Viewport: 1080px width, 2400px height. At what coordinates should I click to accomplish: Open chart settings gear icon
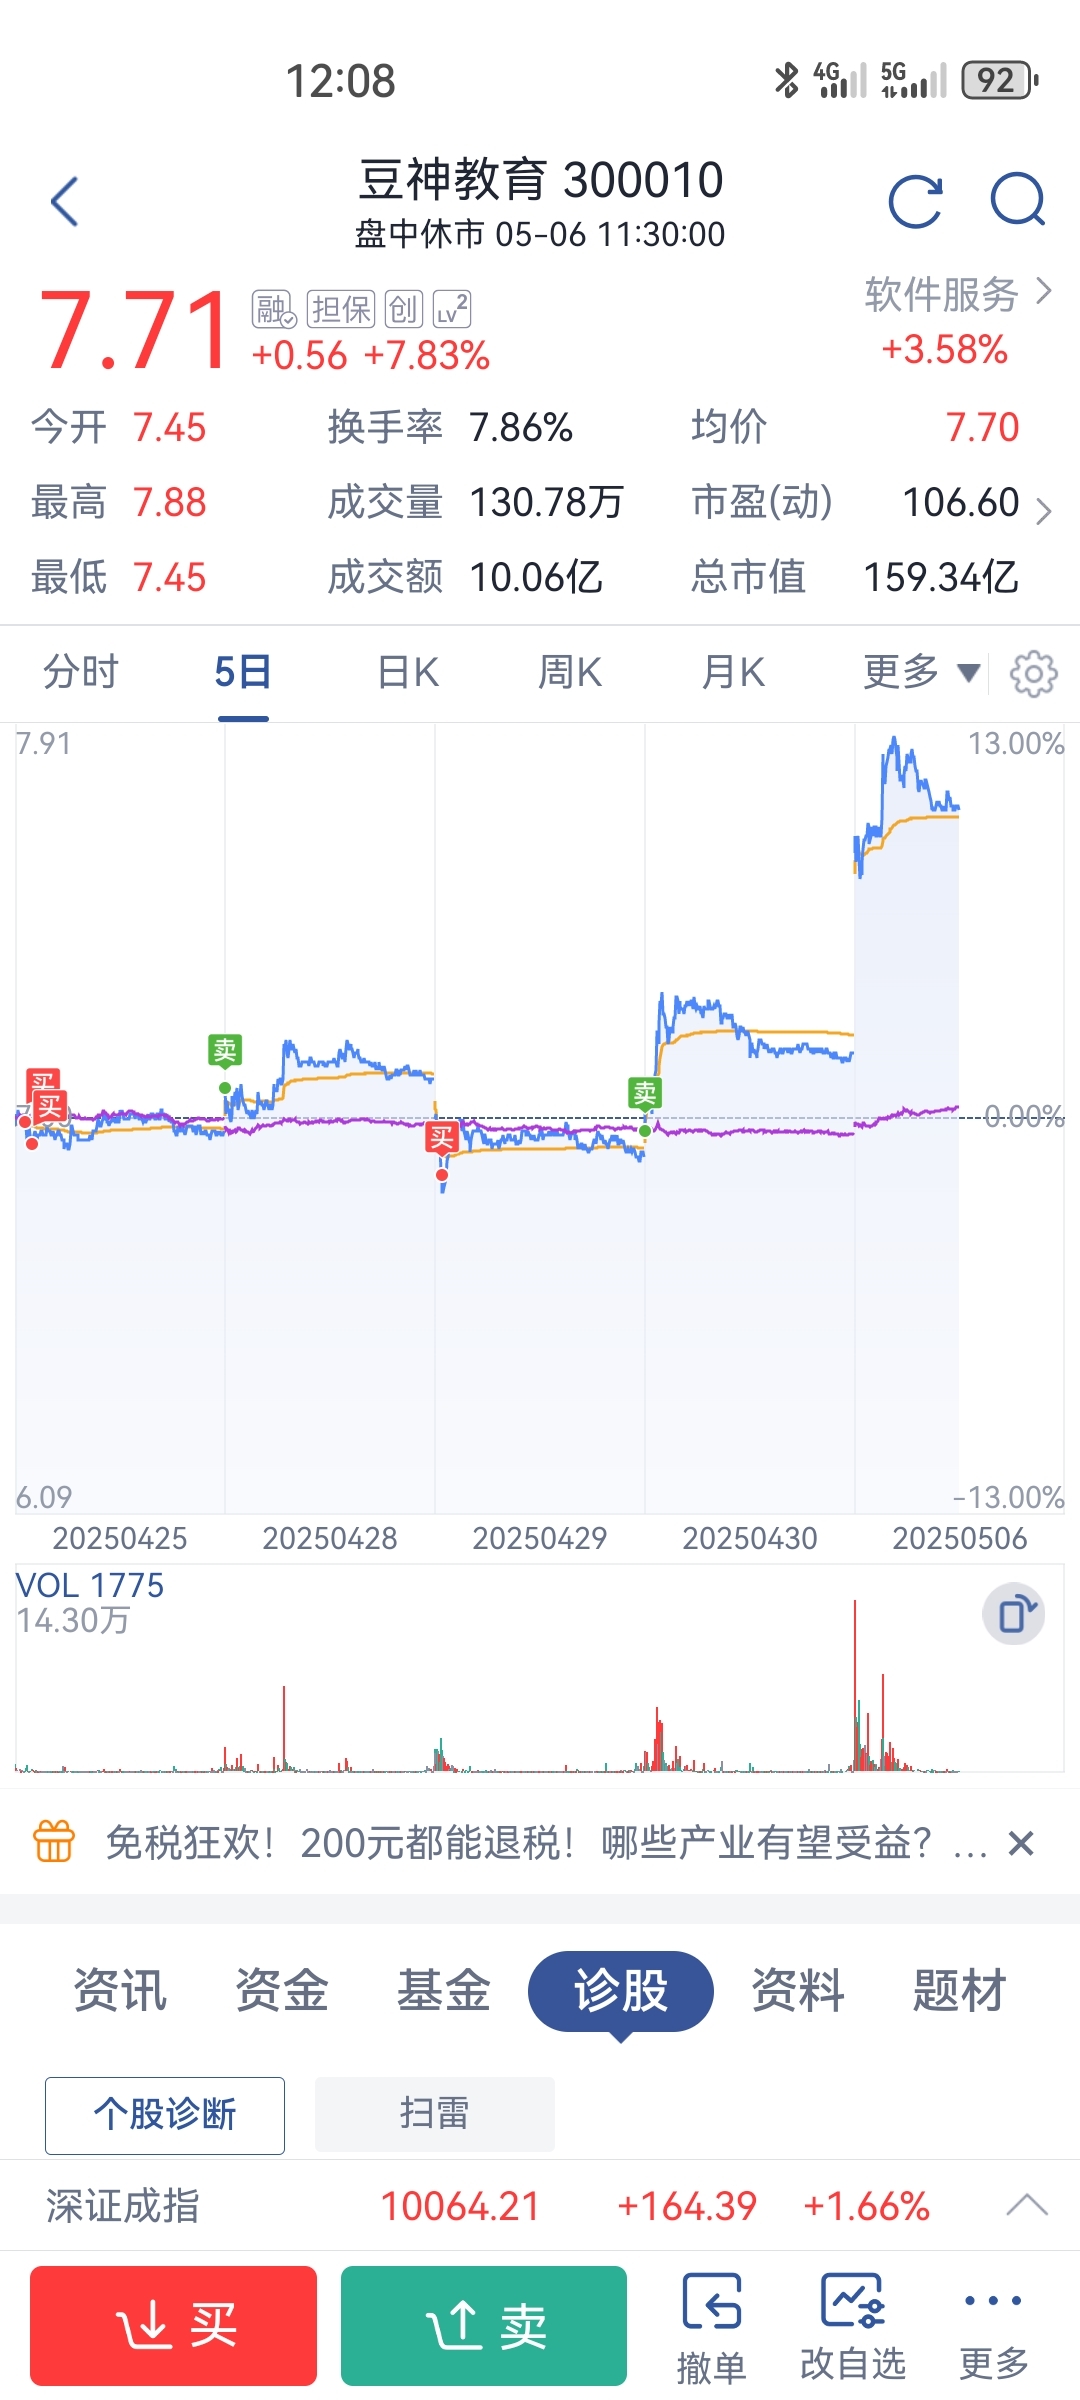[x=1034, y=673]
